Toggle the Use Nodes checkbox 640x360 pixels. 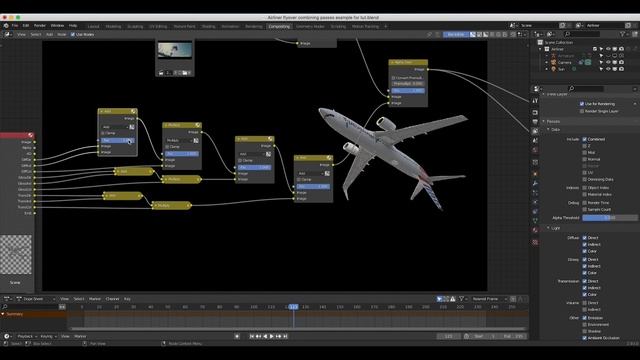pyautogui.click(x=73, y=35)
